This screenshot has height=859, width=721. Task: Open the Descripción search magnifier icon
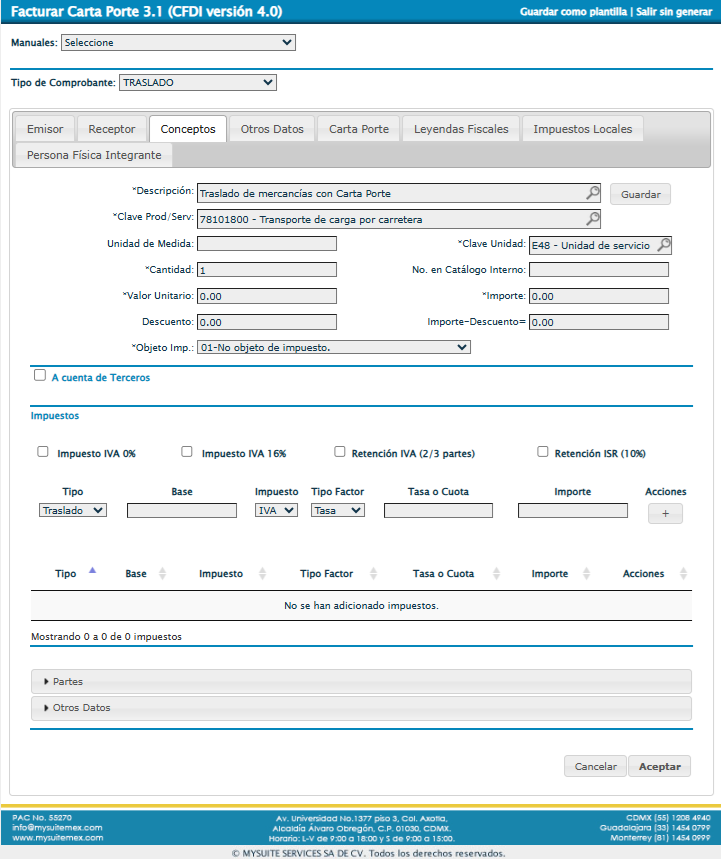click(x=593, y=193)
